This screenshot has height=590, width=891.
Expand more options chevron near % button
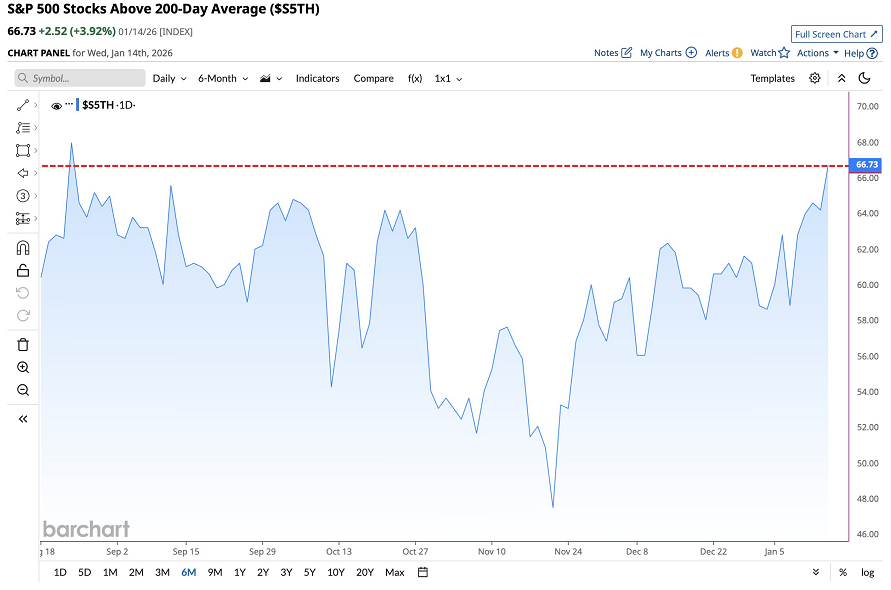tap(816, 572)
